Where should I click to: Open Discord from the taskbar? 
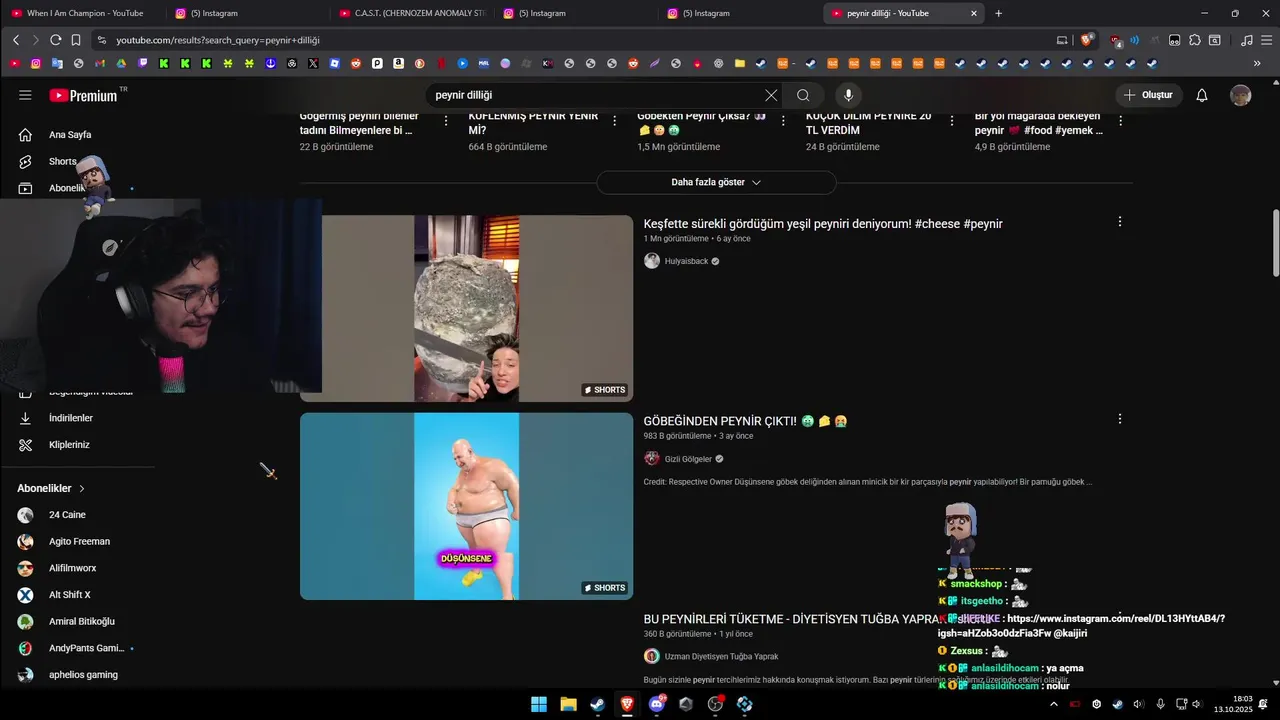657,704
